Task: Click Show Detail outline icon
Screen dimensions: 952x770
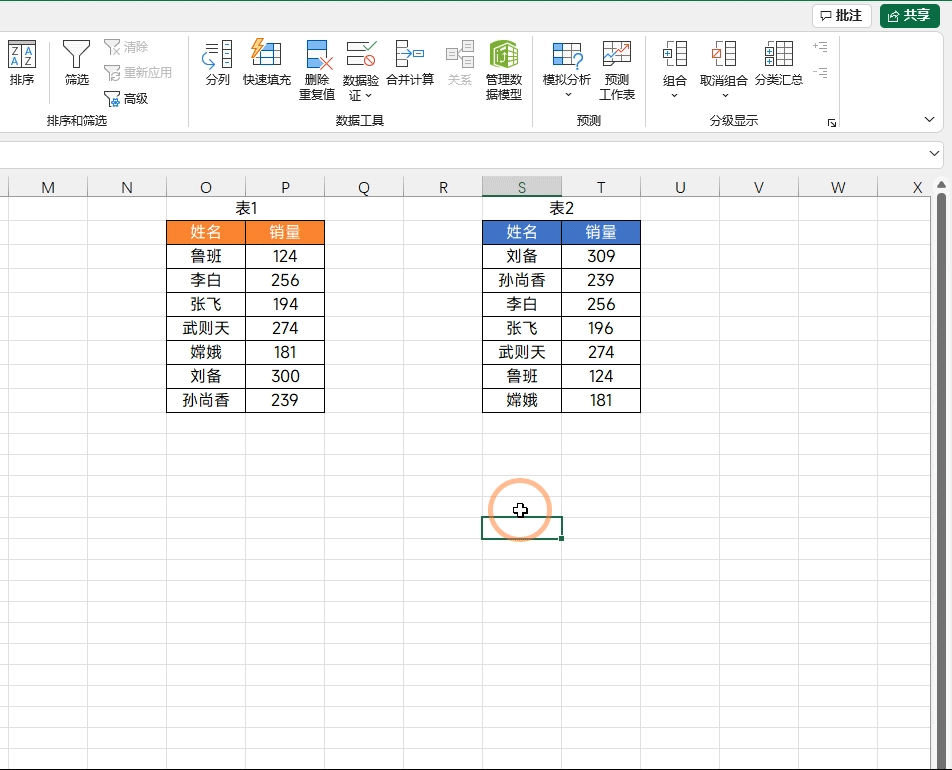Action: click(x=820, y=47)
